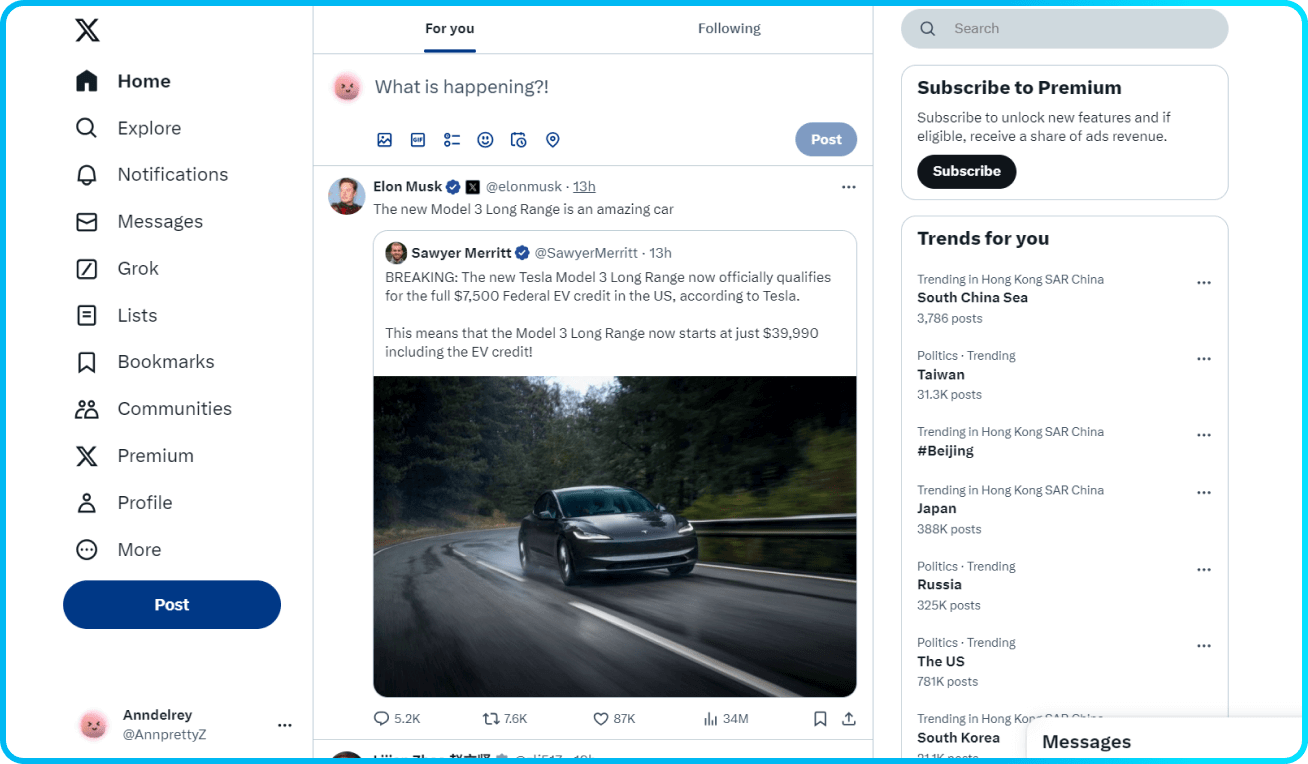
Task: Switch to the Following tab
Action: [x=729, y=28]
